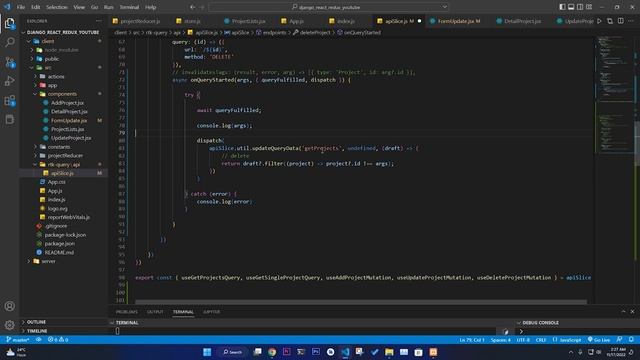
Task: Split the editor to the right
Action: [x=620, y=21]
